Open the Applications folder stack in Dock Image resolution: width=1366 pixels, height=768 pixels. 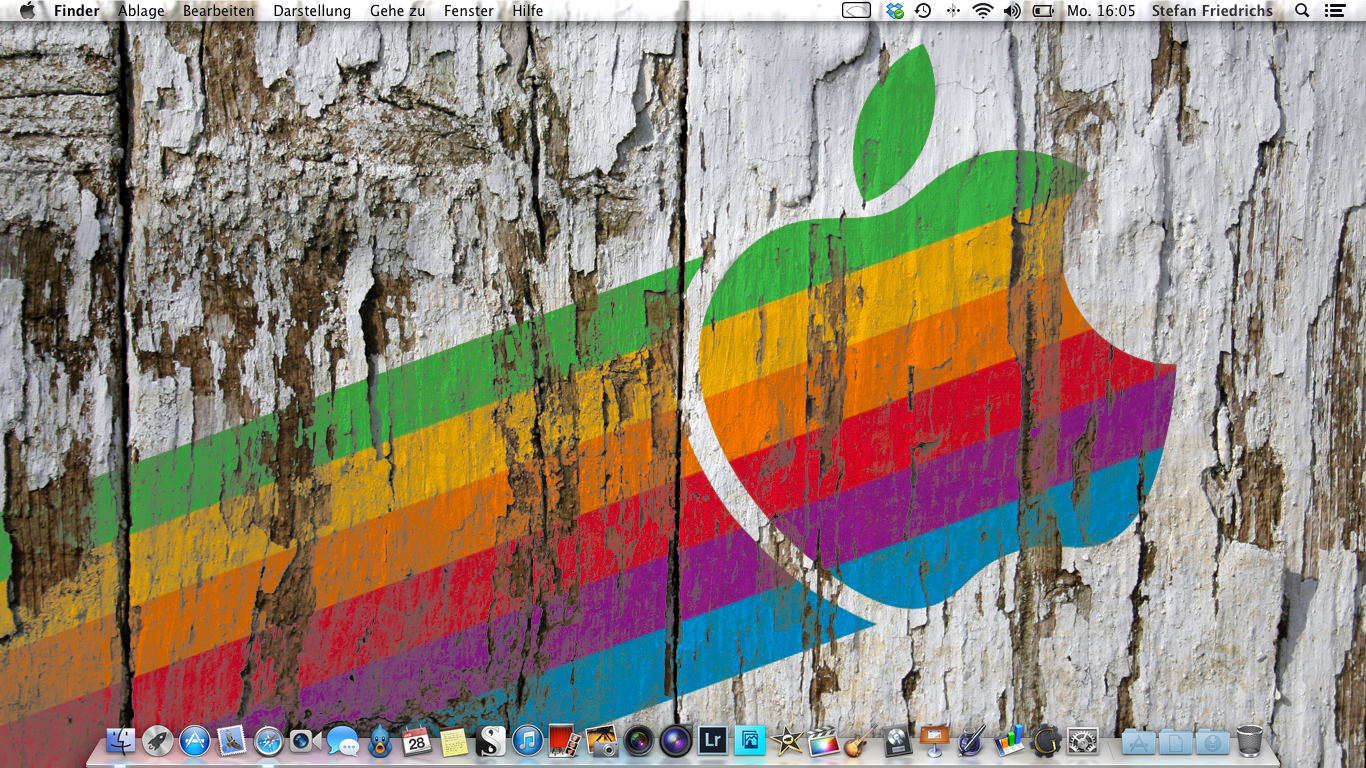pyautogui.click(x=1138, y=741)
